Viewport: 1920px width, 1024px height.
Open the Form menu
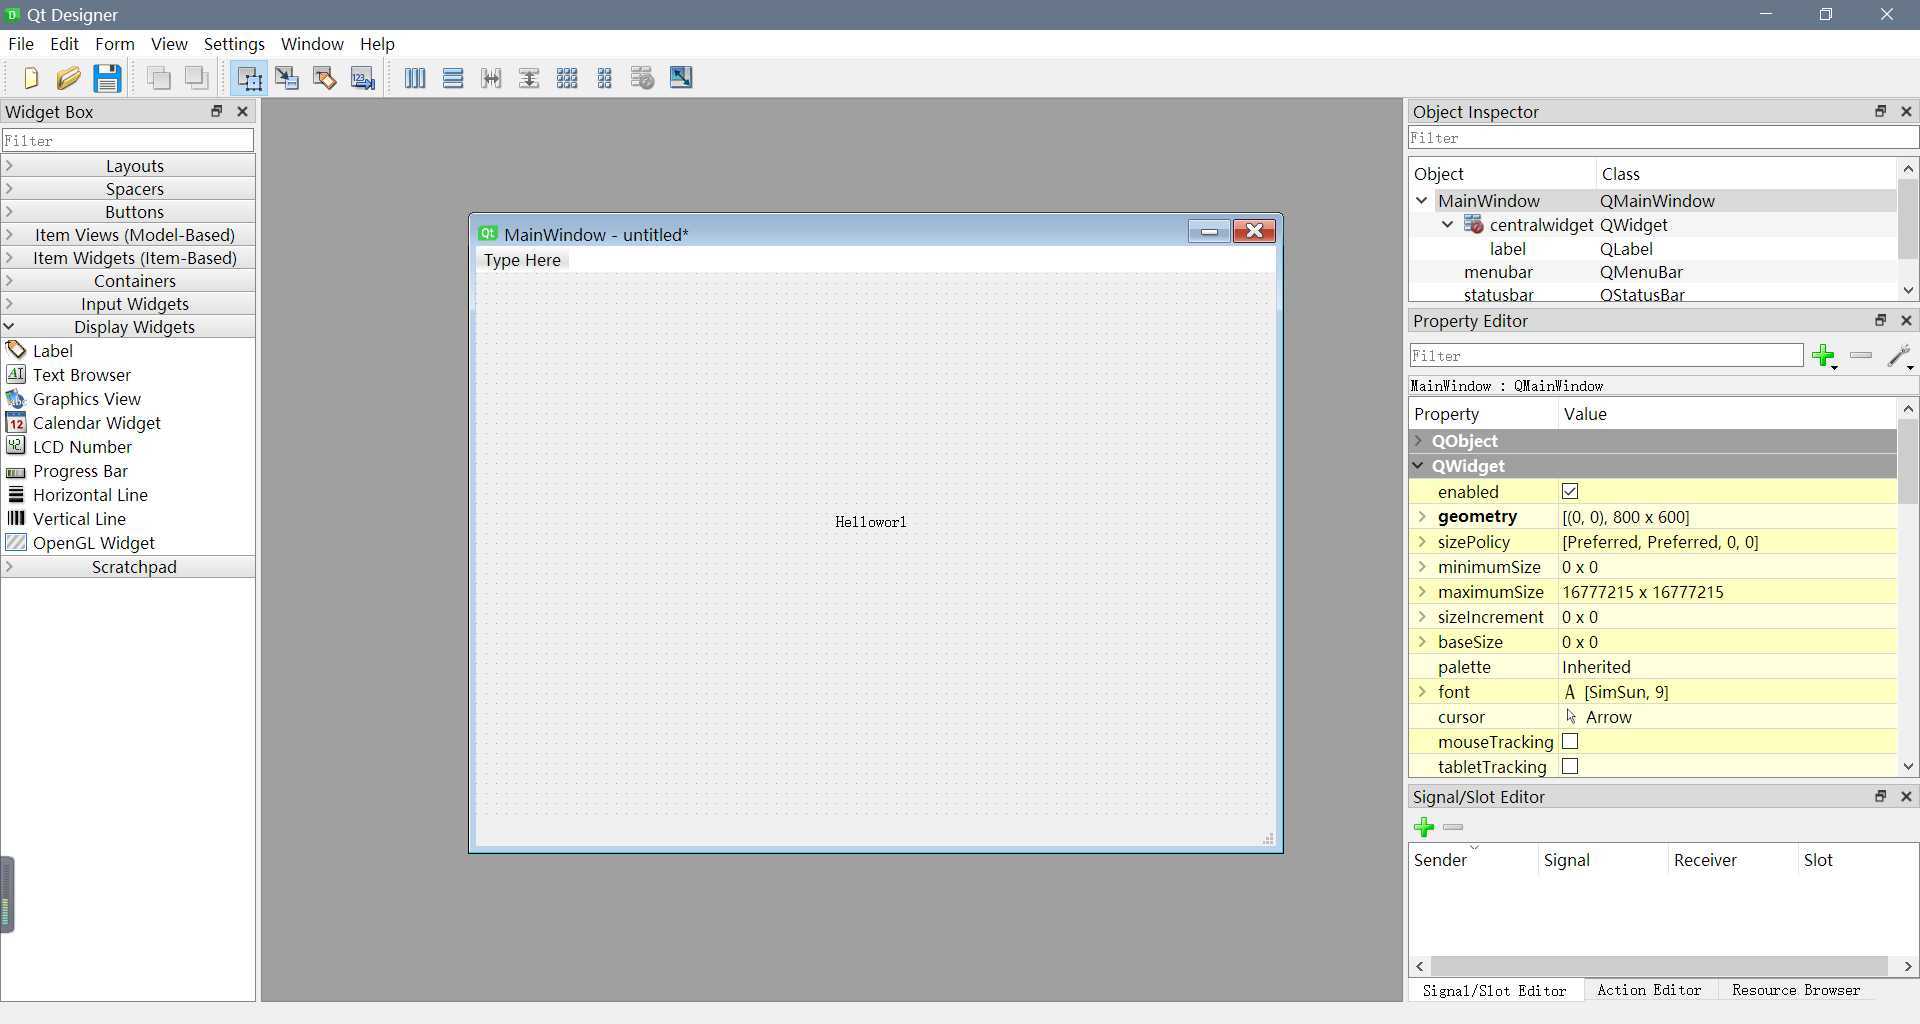115,44
